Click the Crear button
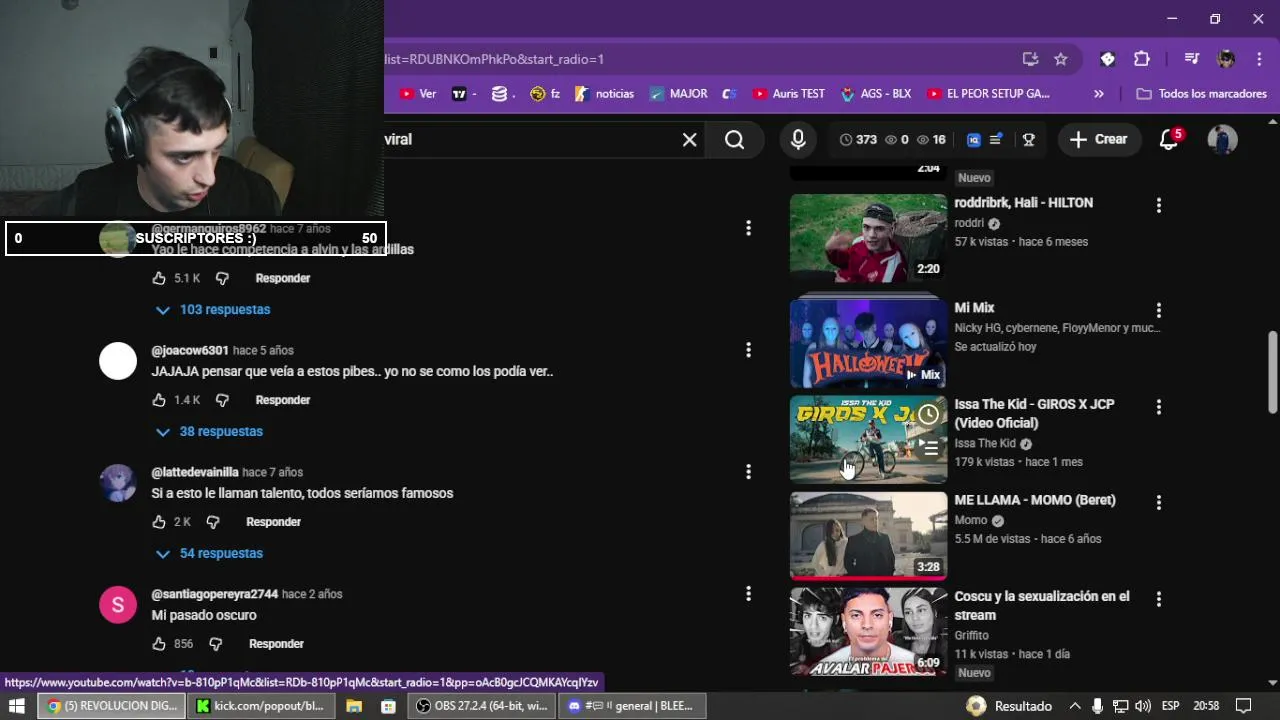The width and height of the screenshot is (1280, 720). click(1098, 140)
